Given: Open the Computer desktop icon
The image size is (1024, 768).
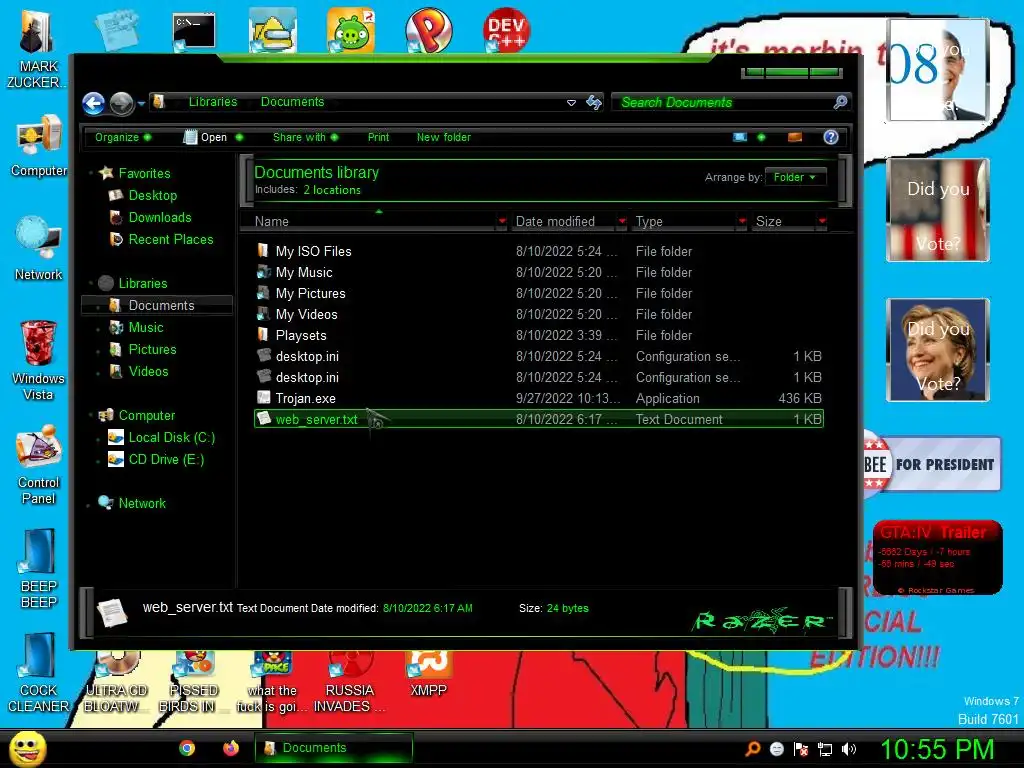Looking at the screenshot, I should [39, 146].
